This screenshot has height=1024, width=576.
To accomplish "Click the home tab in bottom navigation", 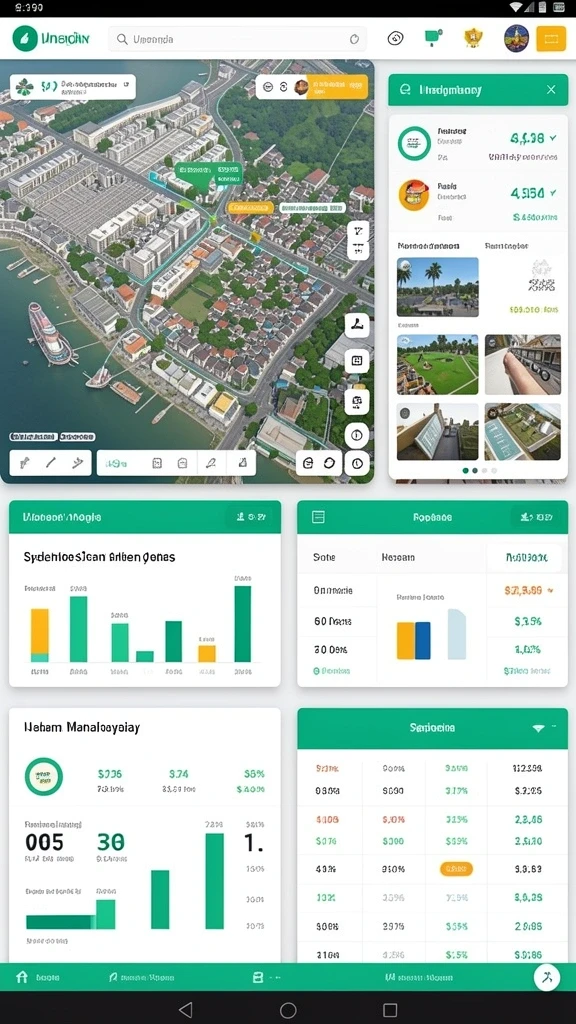I will click(22, 977).
